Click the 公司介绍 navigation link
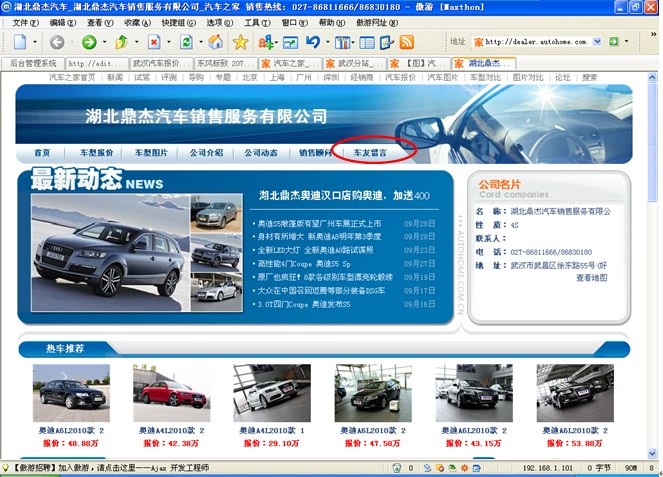The image size is (663, 477). (x=206, y=153)
